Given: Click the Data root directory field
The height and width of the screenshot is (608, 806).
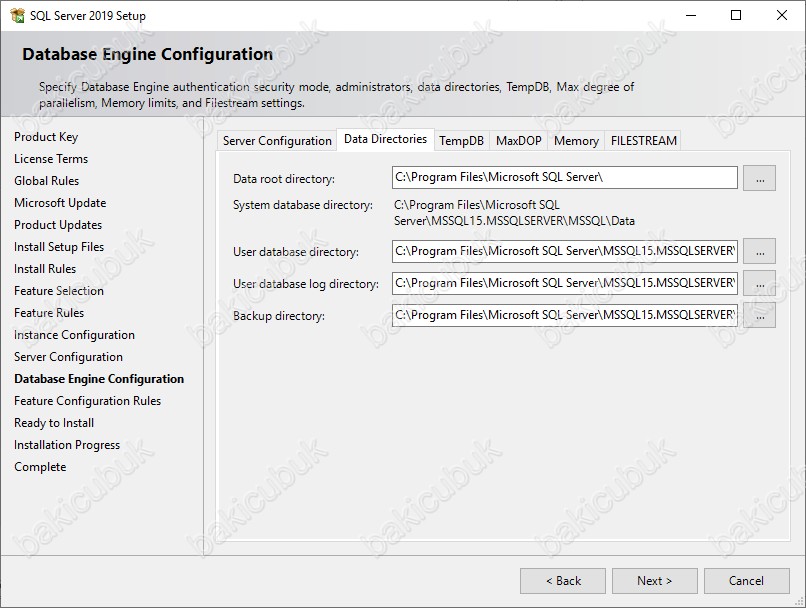Looking at the screenshot, I should (564, 178).
